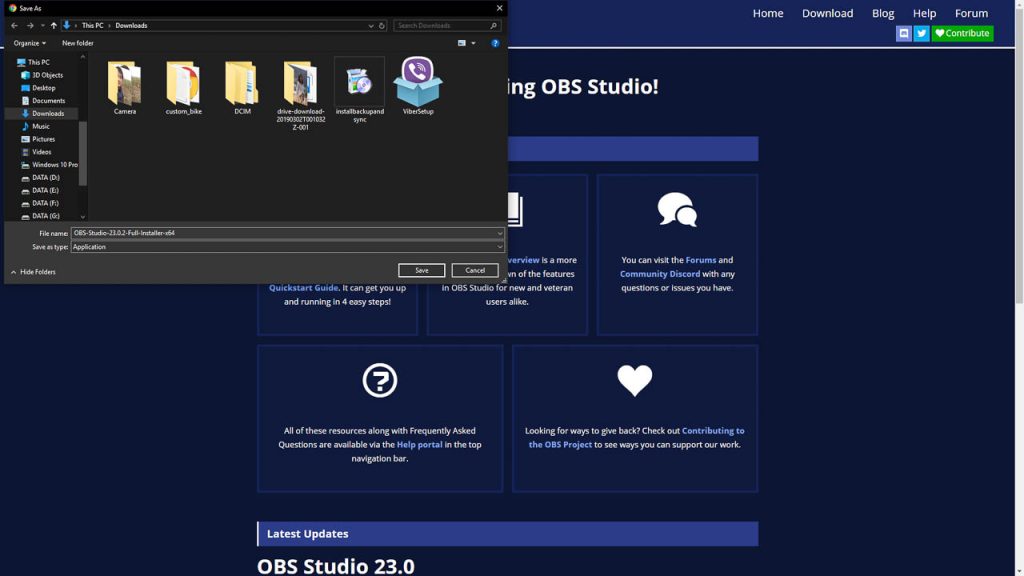
Task: Select the custom_bike folder
Action: pos(184,88)
